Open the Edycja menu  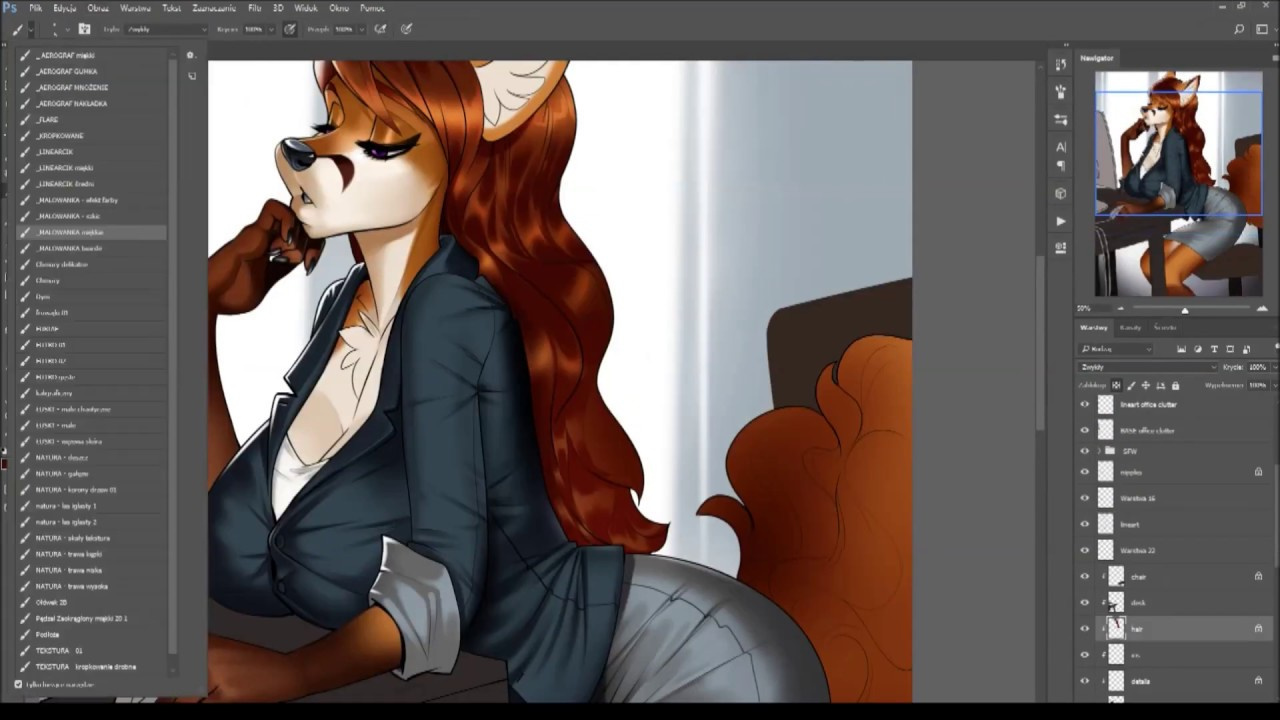(64, 8)
